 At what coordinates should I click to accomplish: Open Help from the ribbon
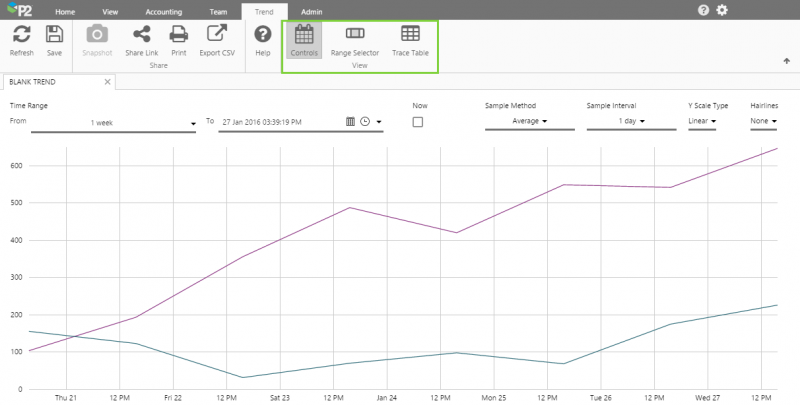pyautogui.click(x=263, y=40)
